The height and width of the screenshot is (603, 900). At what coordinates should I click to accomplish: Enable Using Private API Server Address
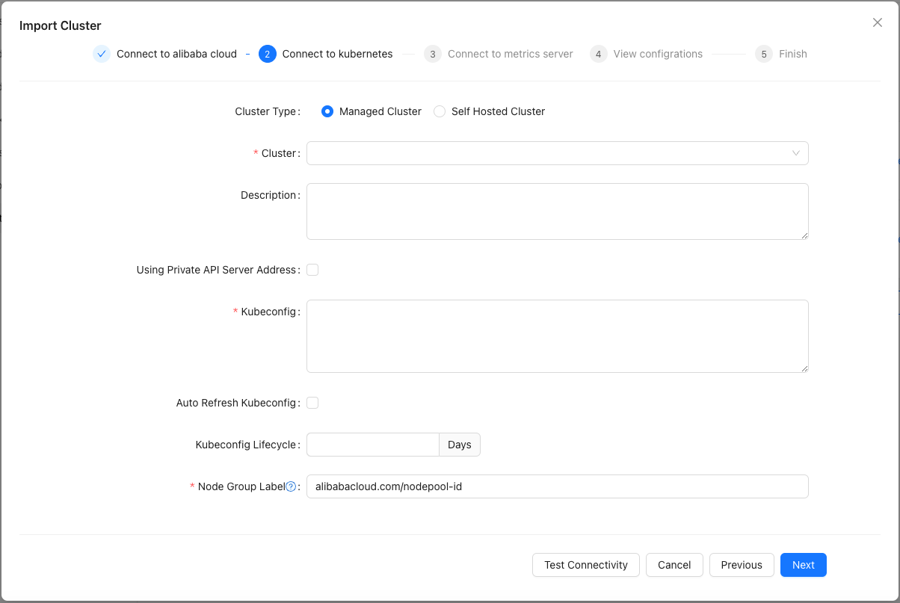pyautogui.click(x=312, y=270)
